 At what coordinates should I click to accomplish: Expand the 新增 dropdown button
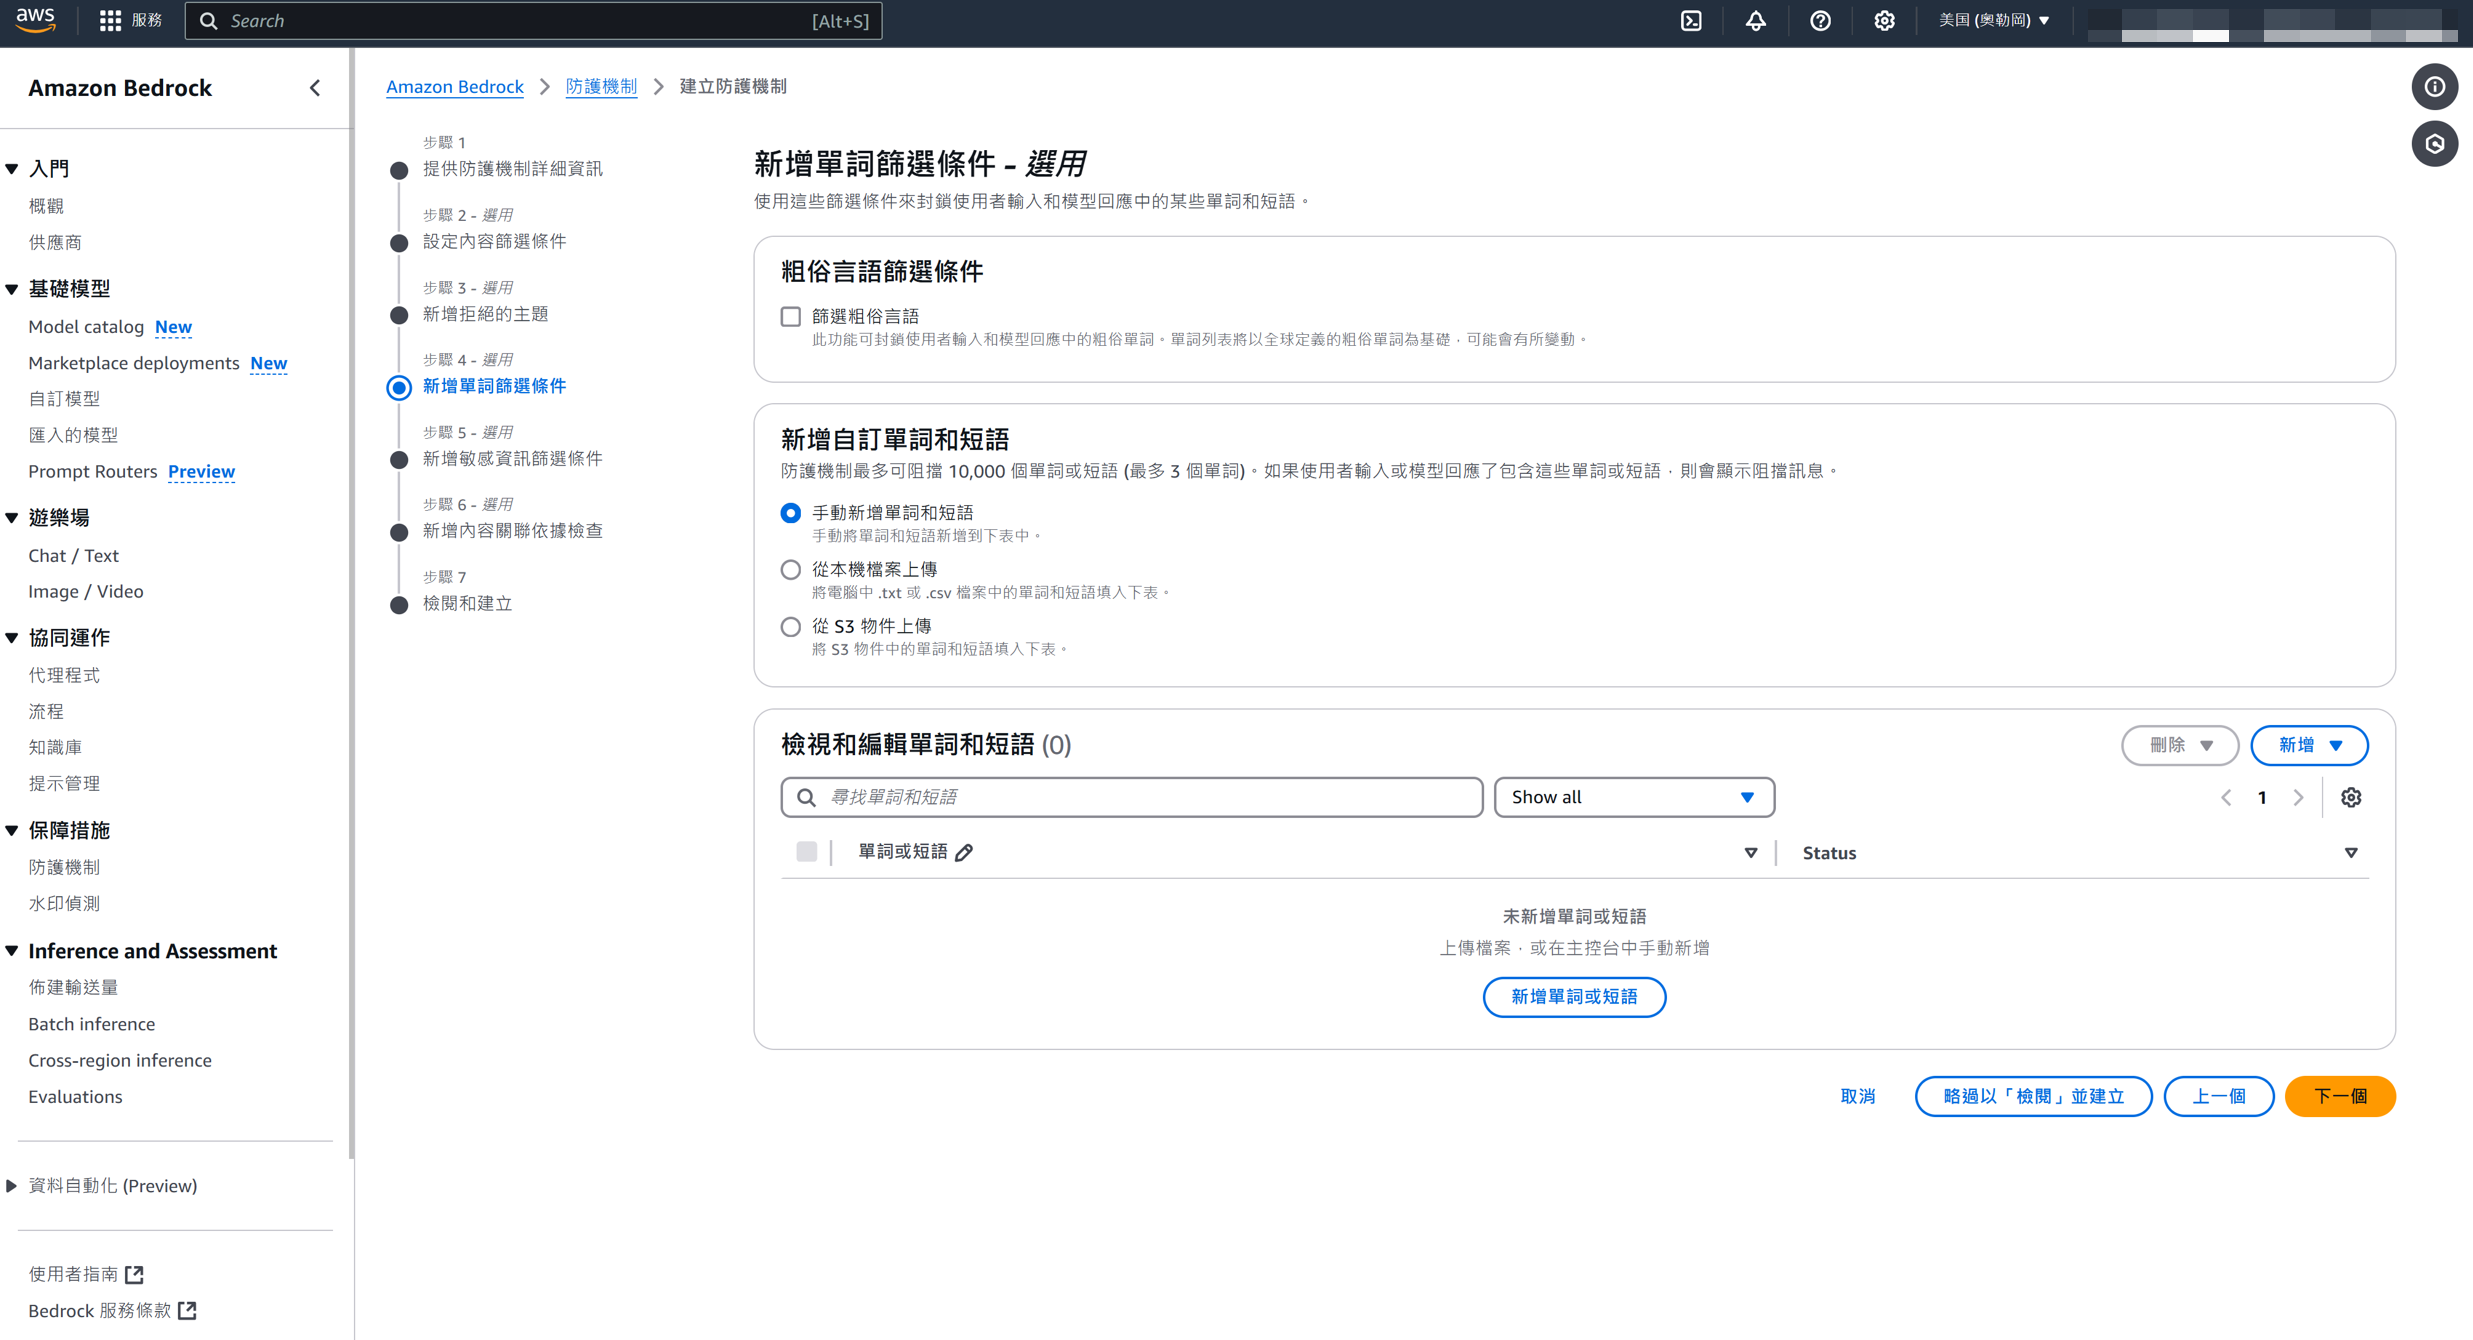(2308, 745)
